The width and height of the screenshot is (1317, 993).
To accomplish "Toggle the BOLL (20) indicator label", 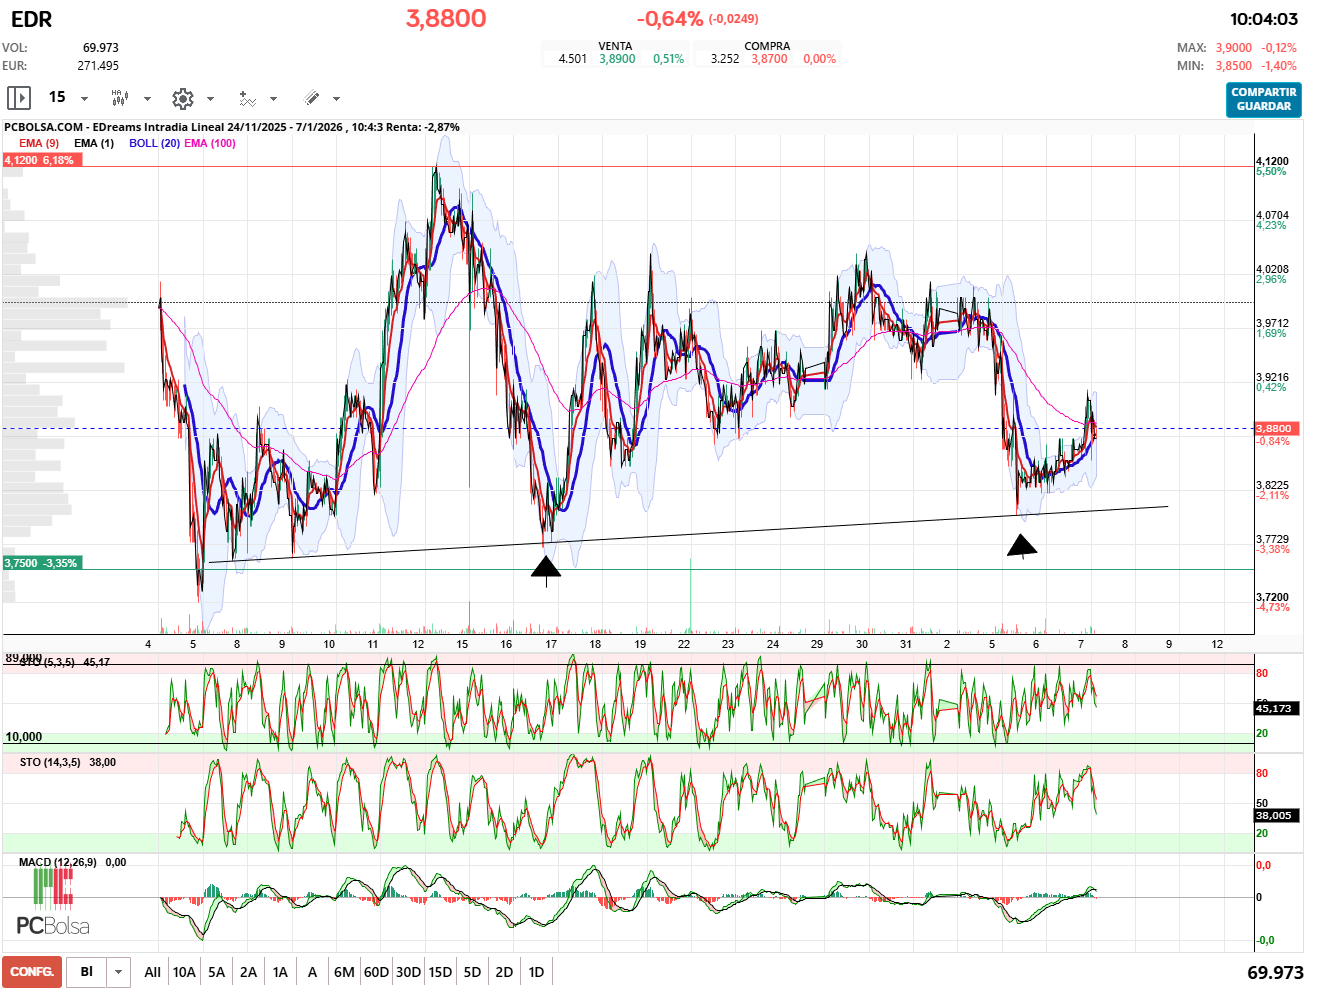I will [154, 143].
